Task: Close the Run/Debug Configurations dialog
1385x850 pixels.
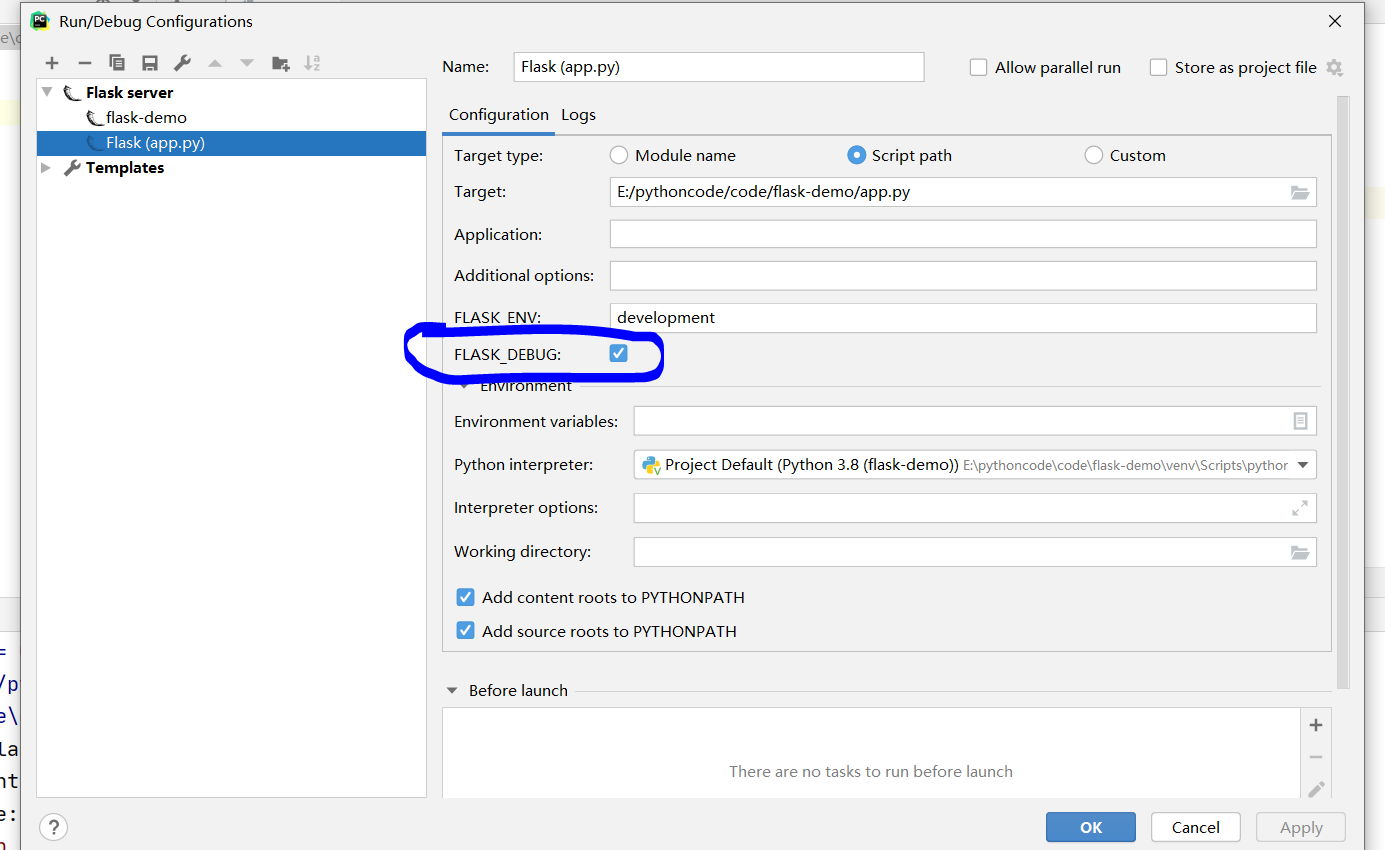Action: [1334, 21]
